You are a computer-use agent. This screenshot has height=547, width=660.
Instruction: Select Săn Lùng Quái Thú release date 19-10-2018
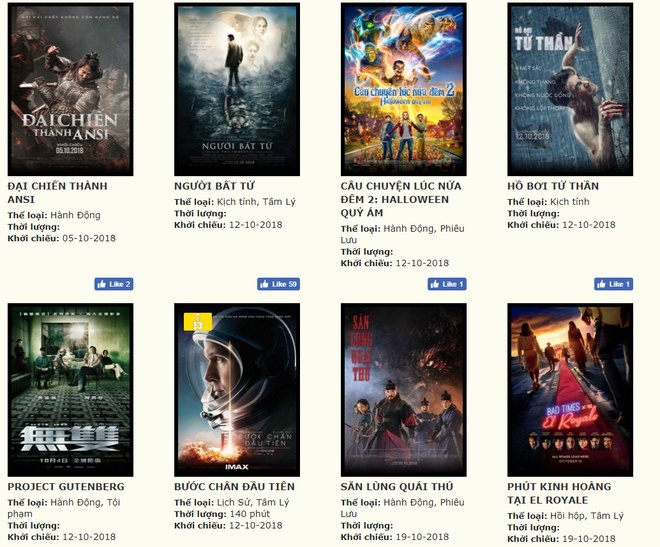(x=422, y=537)
